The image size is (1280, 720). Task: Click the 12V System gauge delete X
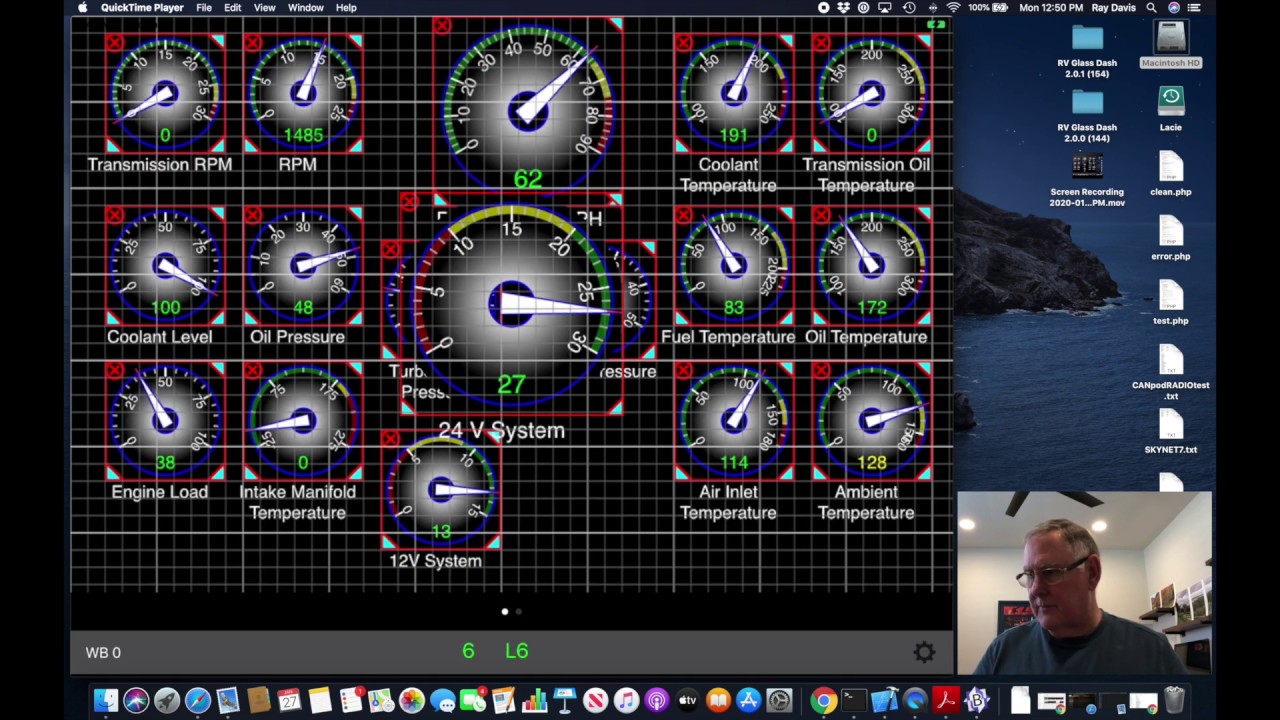[x=390, y=438]
